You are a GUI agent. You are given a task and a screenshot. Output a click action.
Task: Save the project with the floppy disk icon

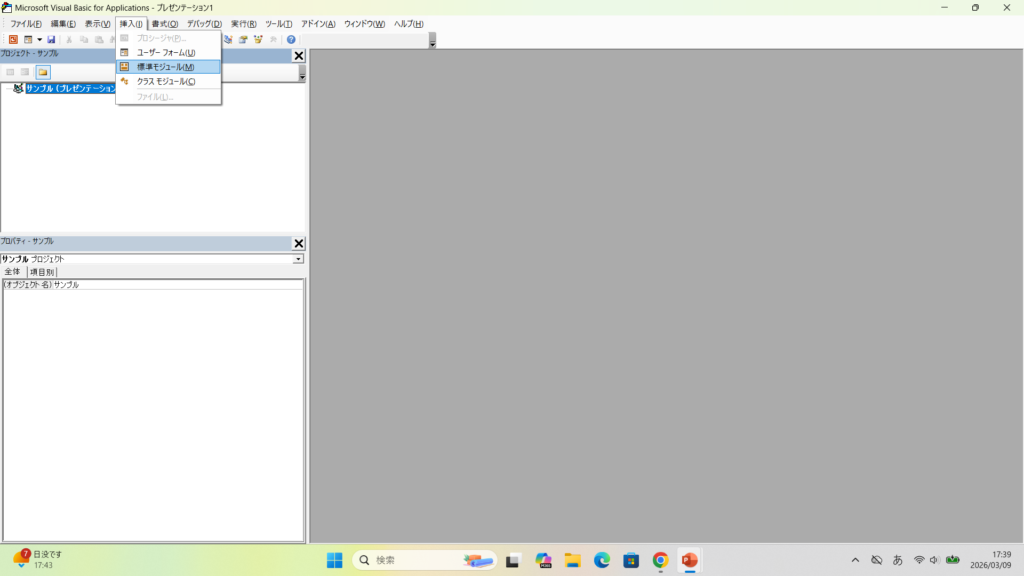pos(51,40)
